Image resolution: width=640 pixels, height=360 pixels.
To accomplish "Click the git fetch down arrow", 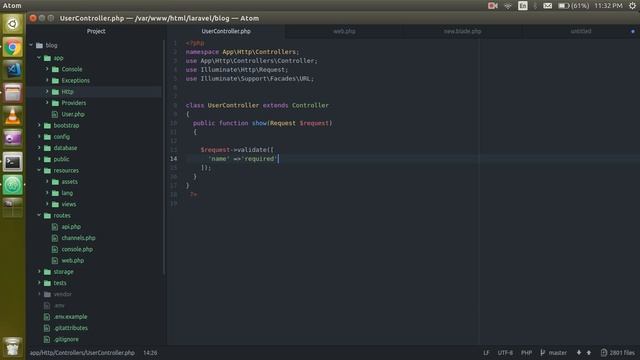I will [x=579, y=352].
